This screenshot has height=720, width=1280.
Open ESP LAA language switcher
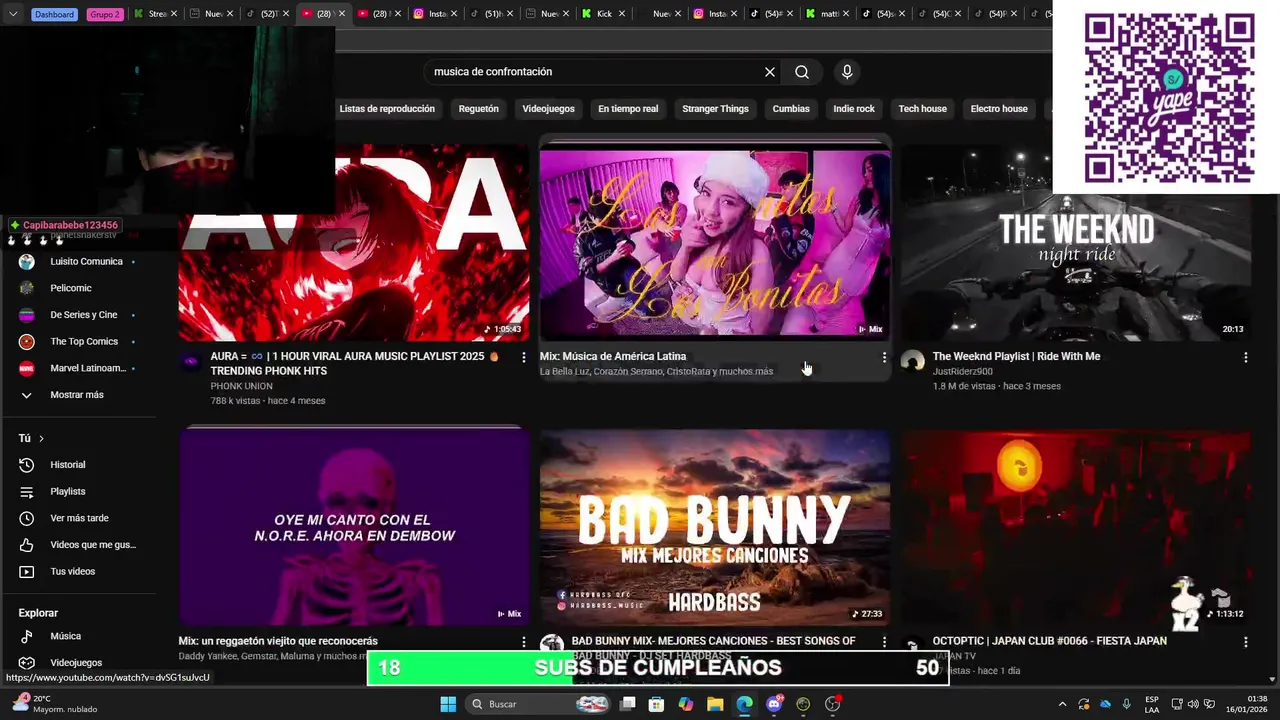[x=1152, y=704]
